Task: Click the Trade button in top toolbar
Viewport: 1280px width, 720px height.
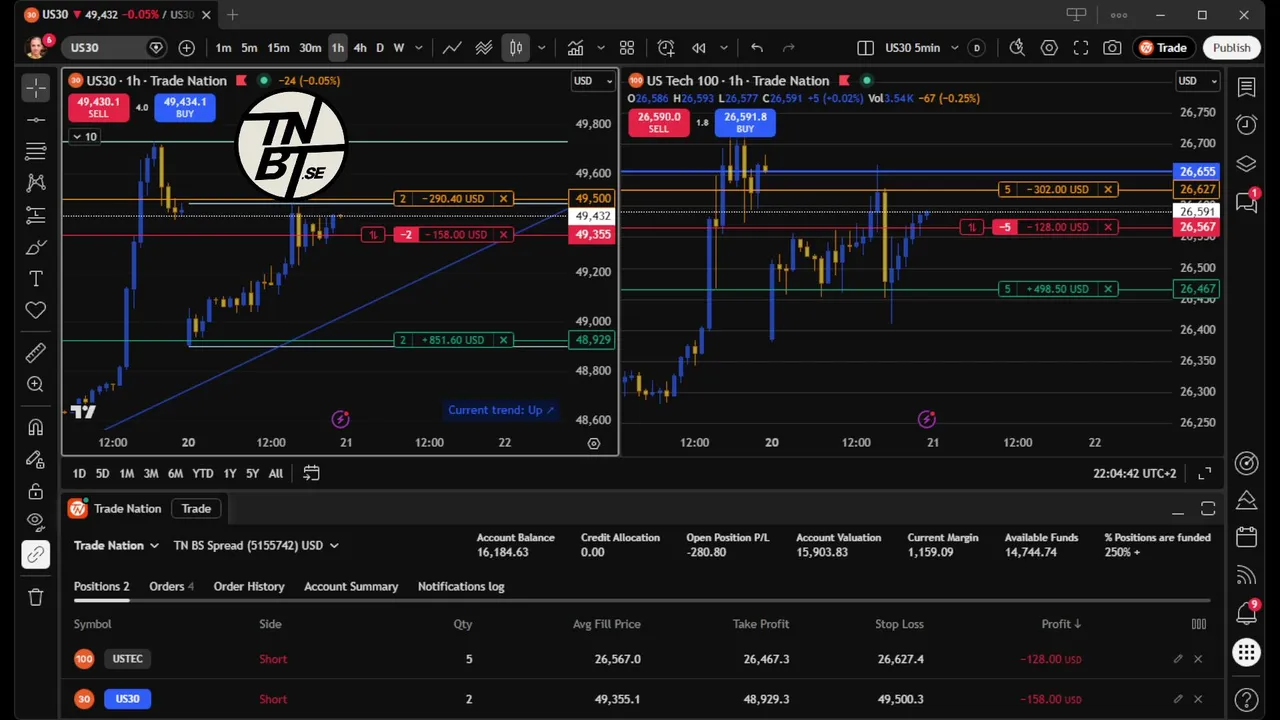Action: pyautogui.click(x=1163, y=47)
